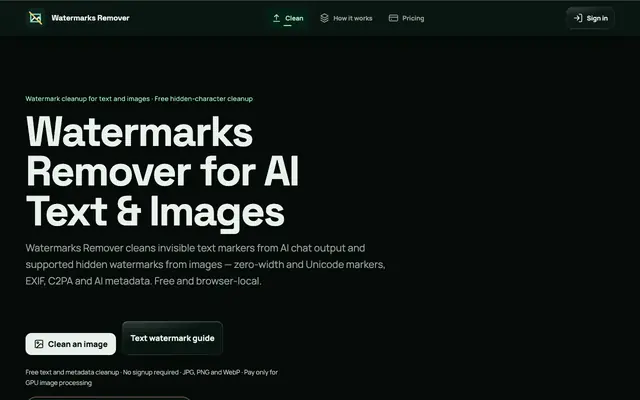Open the Watermarks Remover brand name link
Screen dimensions: 640x400
(90, 18)
